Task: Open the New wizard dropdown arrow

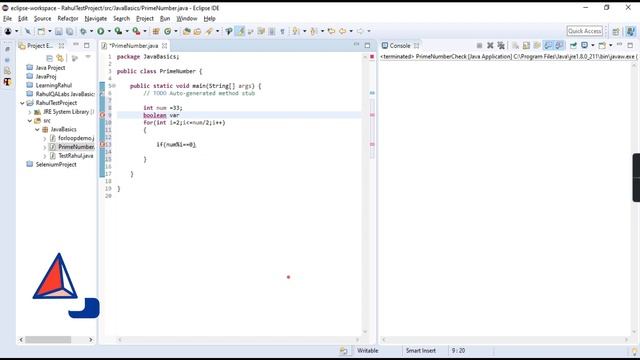Action: (50, 31)
